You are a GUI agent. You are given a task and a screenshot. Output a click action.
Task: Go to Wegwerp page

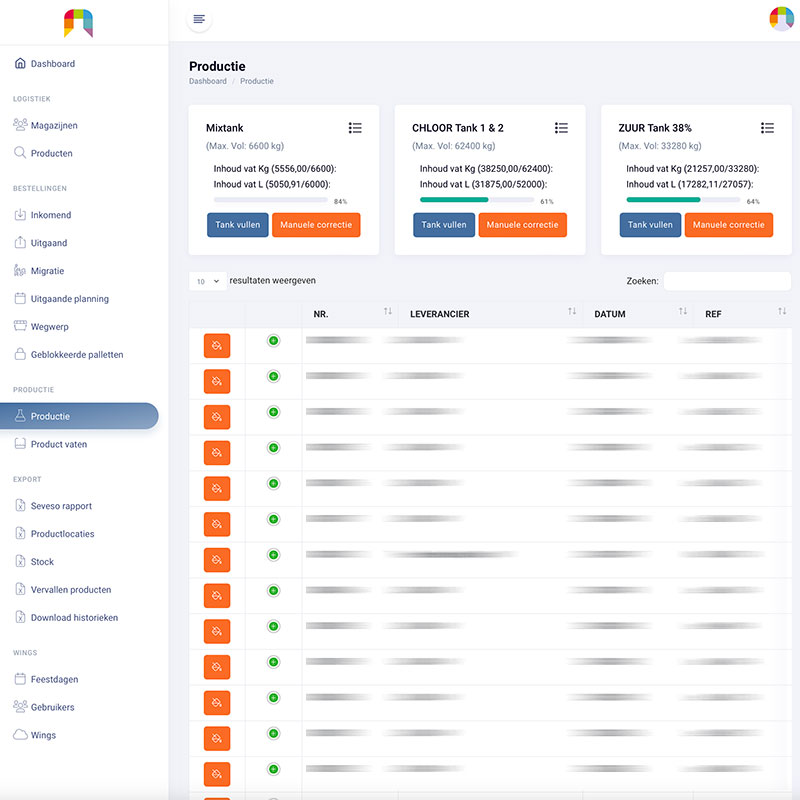coord(41,327)
